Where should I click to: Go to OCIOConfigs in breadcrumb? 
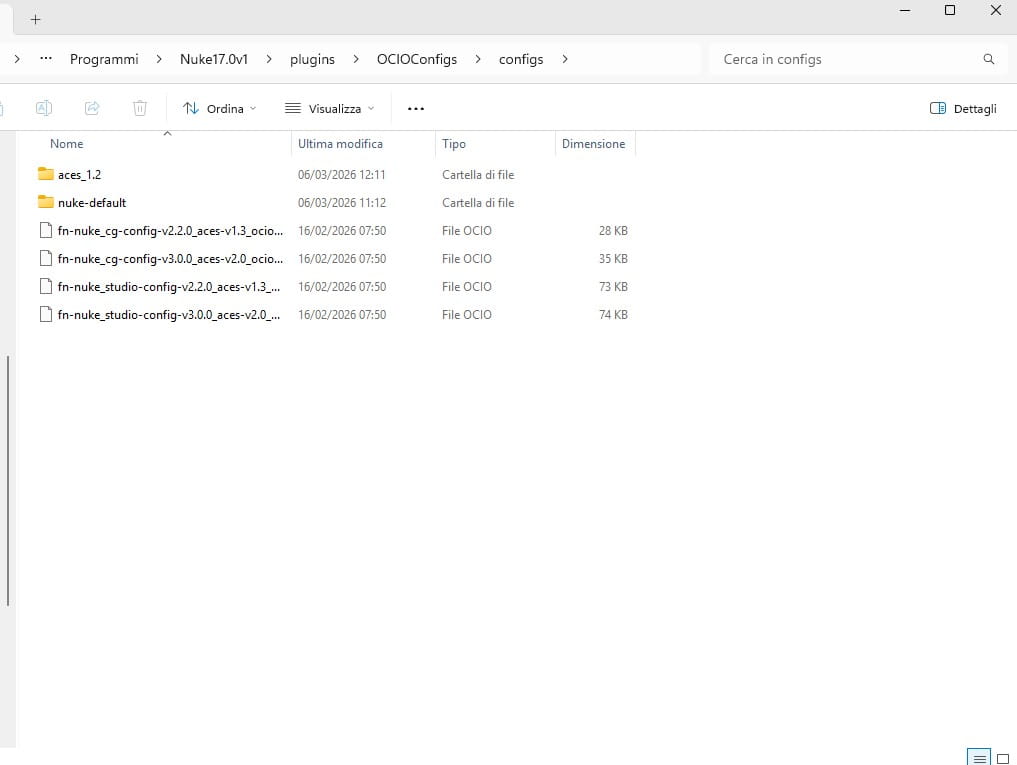(x=417, y=59)
